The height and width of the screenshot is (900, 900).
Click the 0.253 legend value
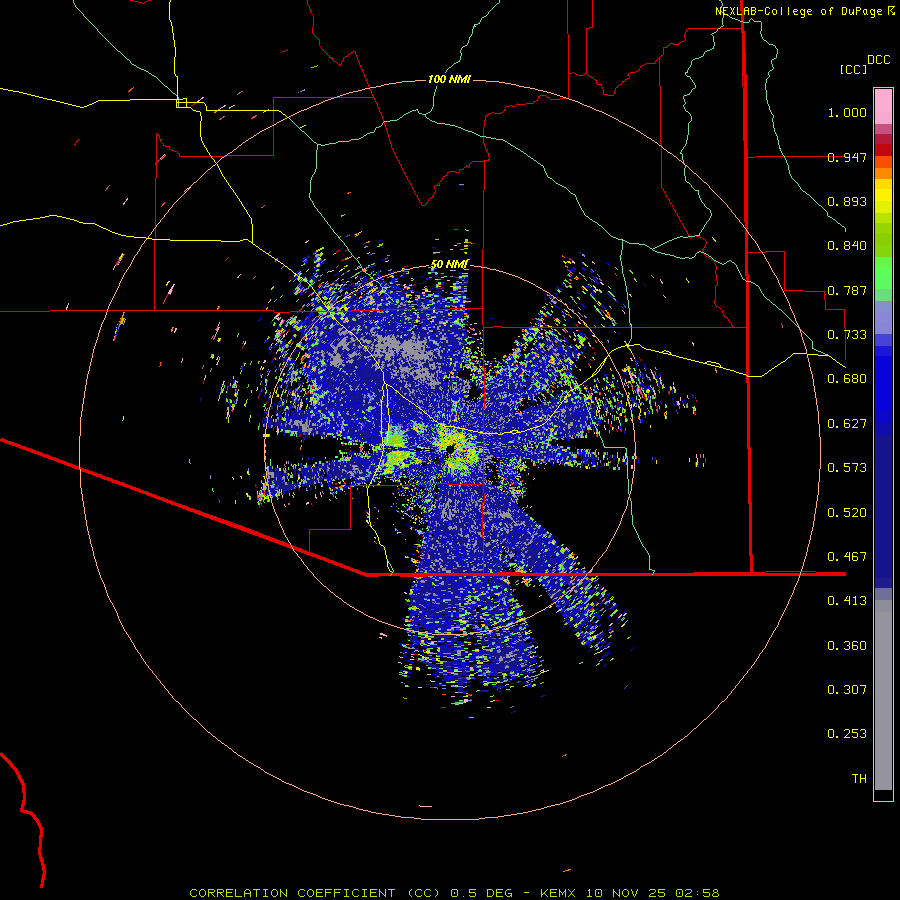[x=847, y=734]
